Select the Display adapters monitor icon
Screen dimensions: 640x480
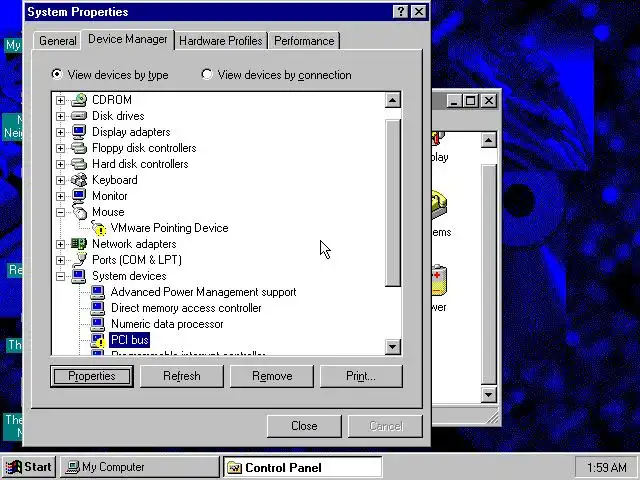[x=79, y=132]
